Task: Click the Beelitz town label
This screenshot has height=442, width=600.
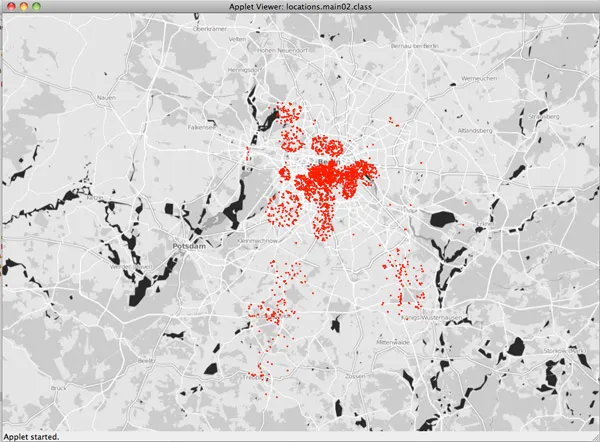Action: [146, 361]
